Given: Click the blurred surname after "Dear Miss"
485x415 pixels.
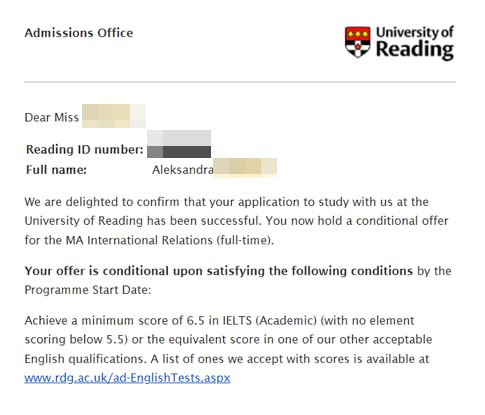Looking at the screenshot, I should coord(114,116).
